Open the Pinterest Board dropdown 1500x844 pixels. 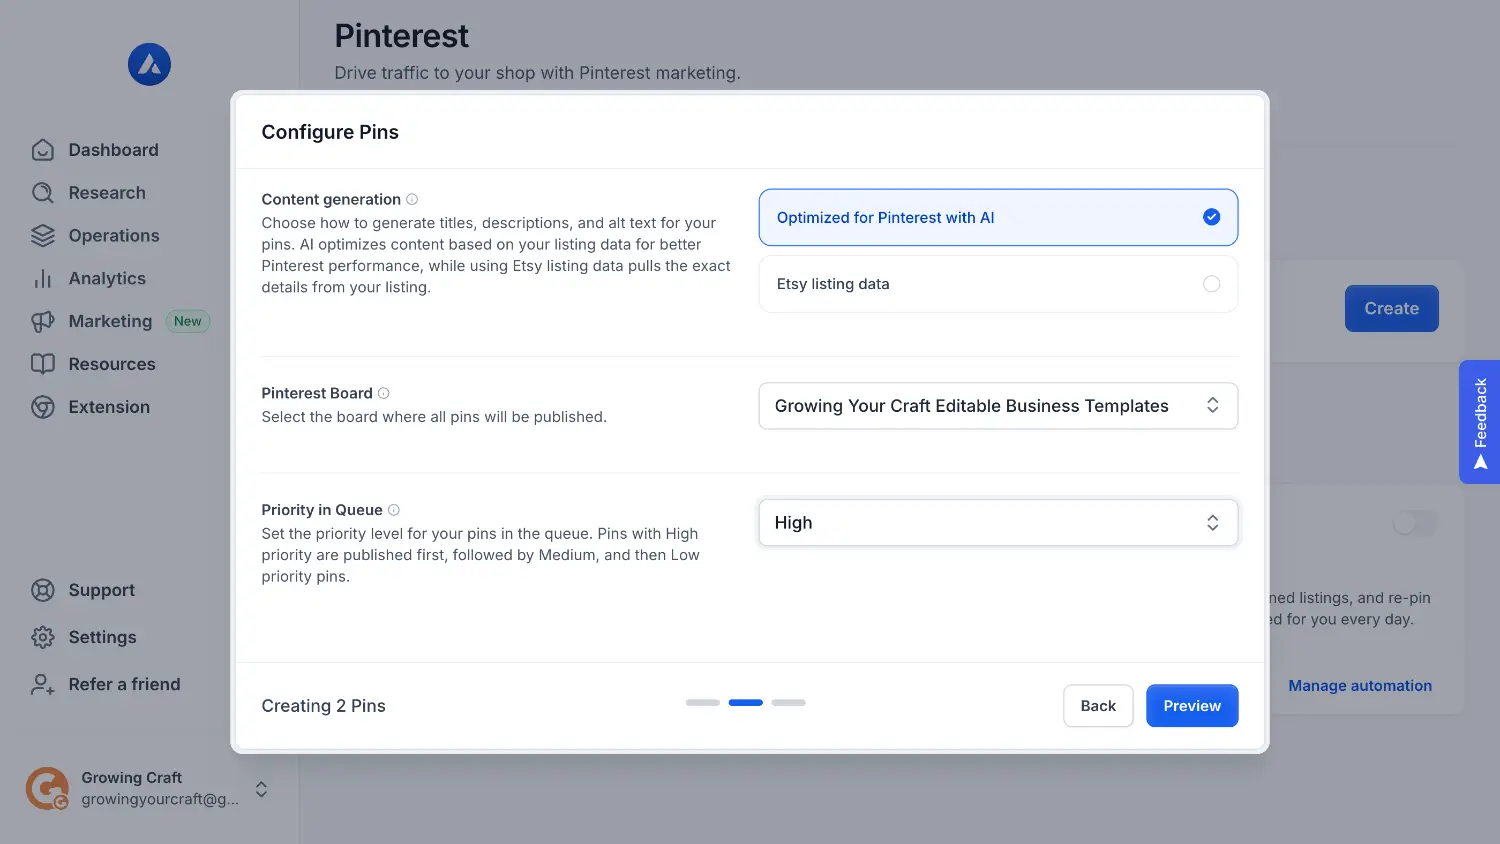pyautogui.click(x=998, y=406)
